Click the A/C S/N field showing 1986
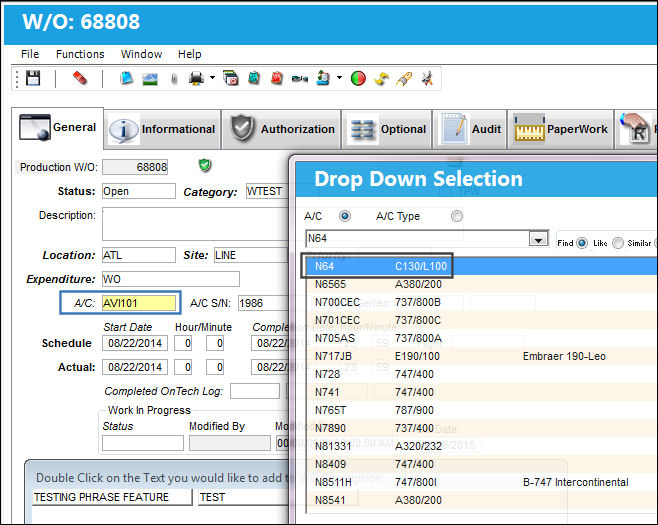 tap(264, 303)
